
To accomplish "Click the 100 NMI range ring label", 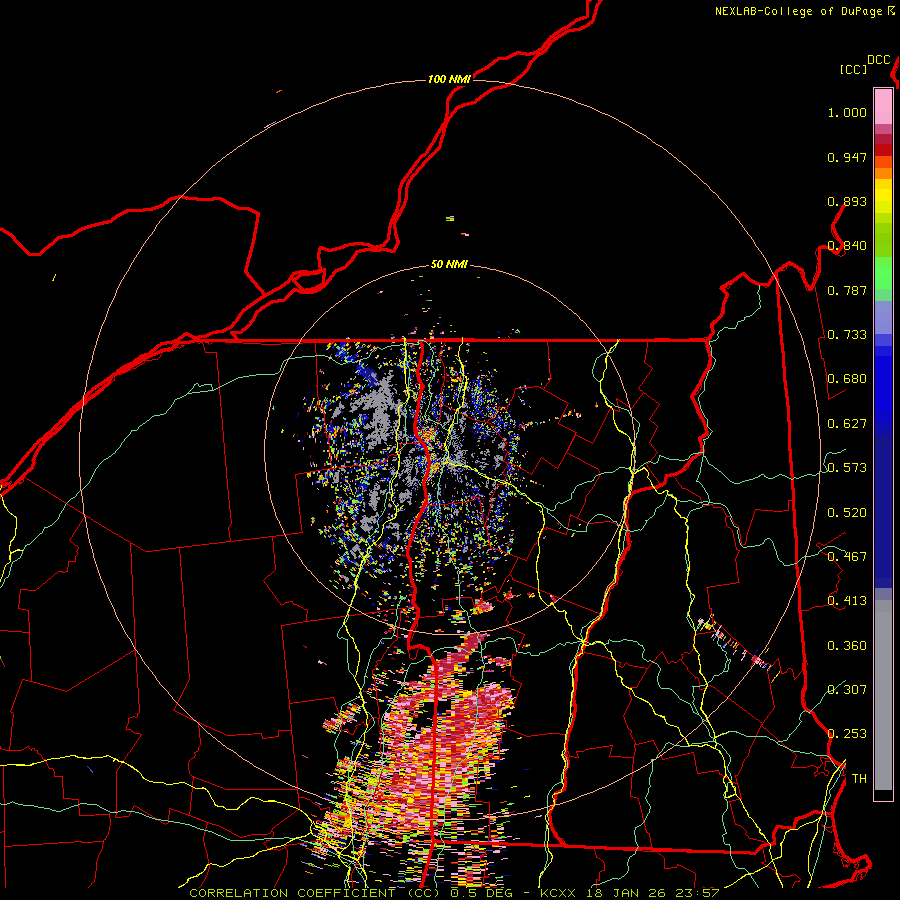I will [449, 79].
